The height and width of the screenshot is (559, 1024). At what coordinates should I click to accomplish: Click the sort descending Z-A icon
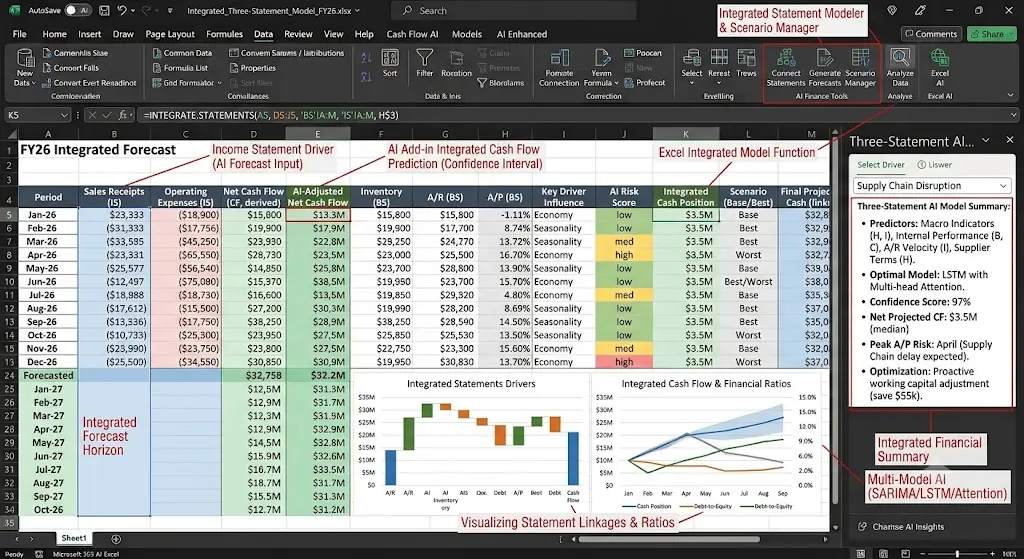coord(366,76)
